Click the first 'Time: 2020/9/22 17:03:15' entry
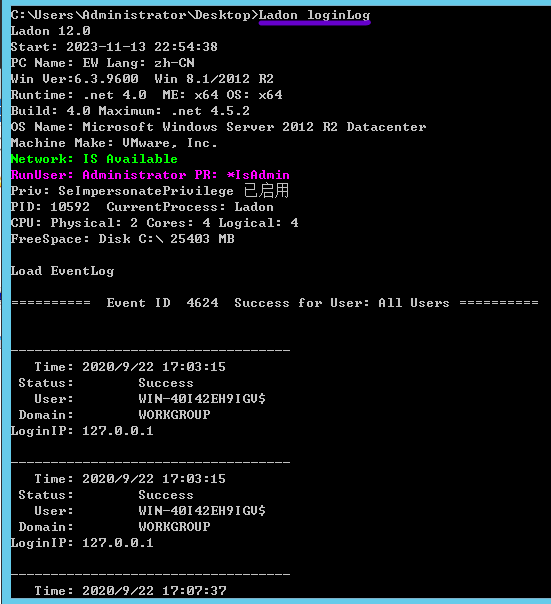This screenshot has height=604, width=551. [x=130, y=367]
